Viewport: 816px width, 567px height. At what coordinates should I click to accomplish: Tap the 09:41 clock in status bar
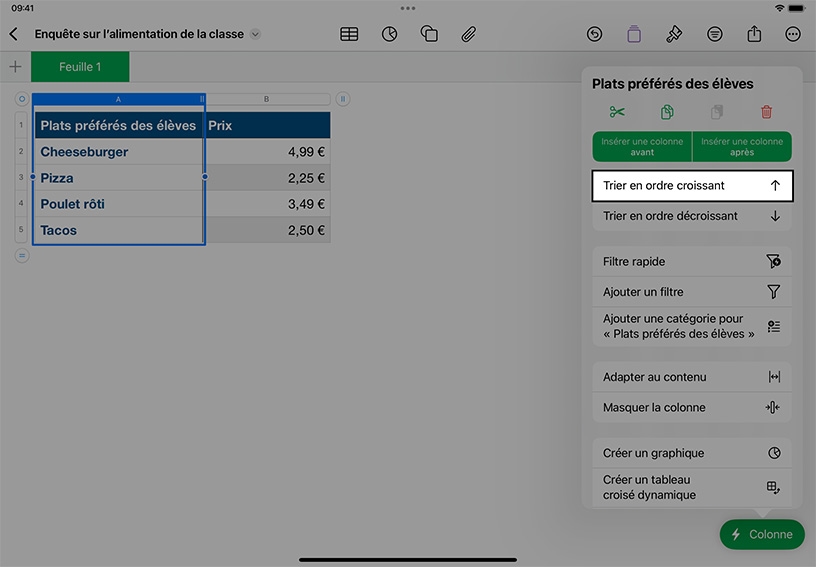(x=22, y=8)
